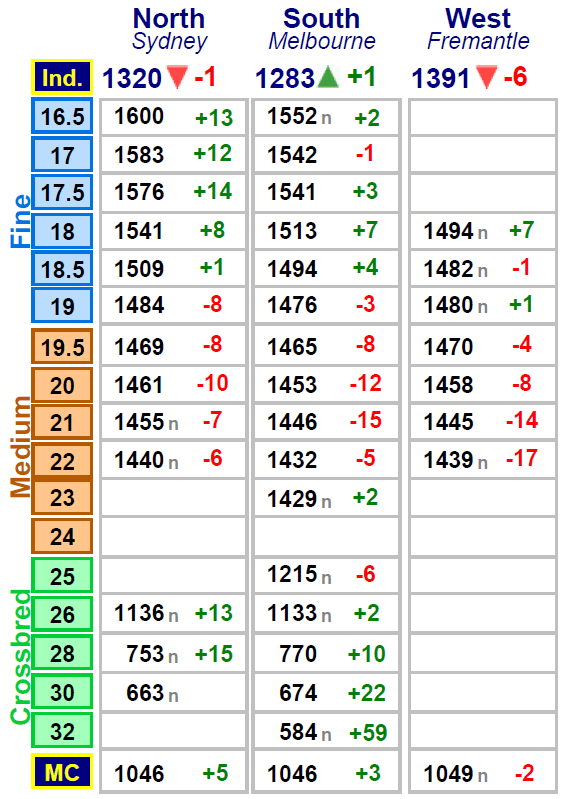This screenshot has height=799, width=568.
Task: Select South 584n +59 price cell
Action: click(326, 732)
